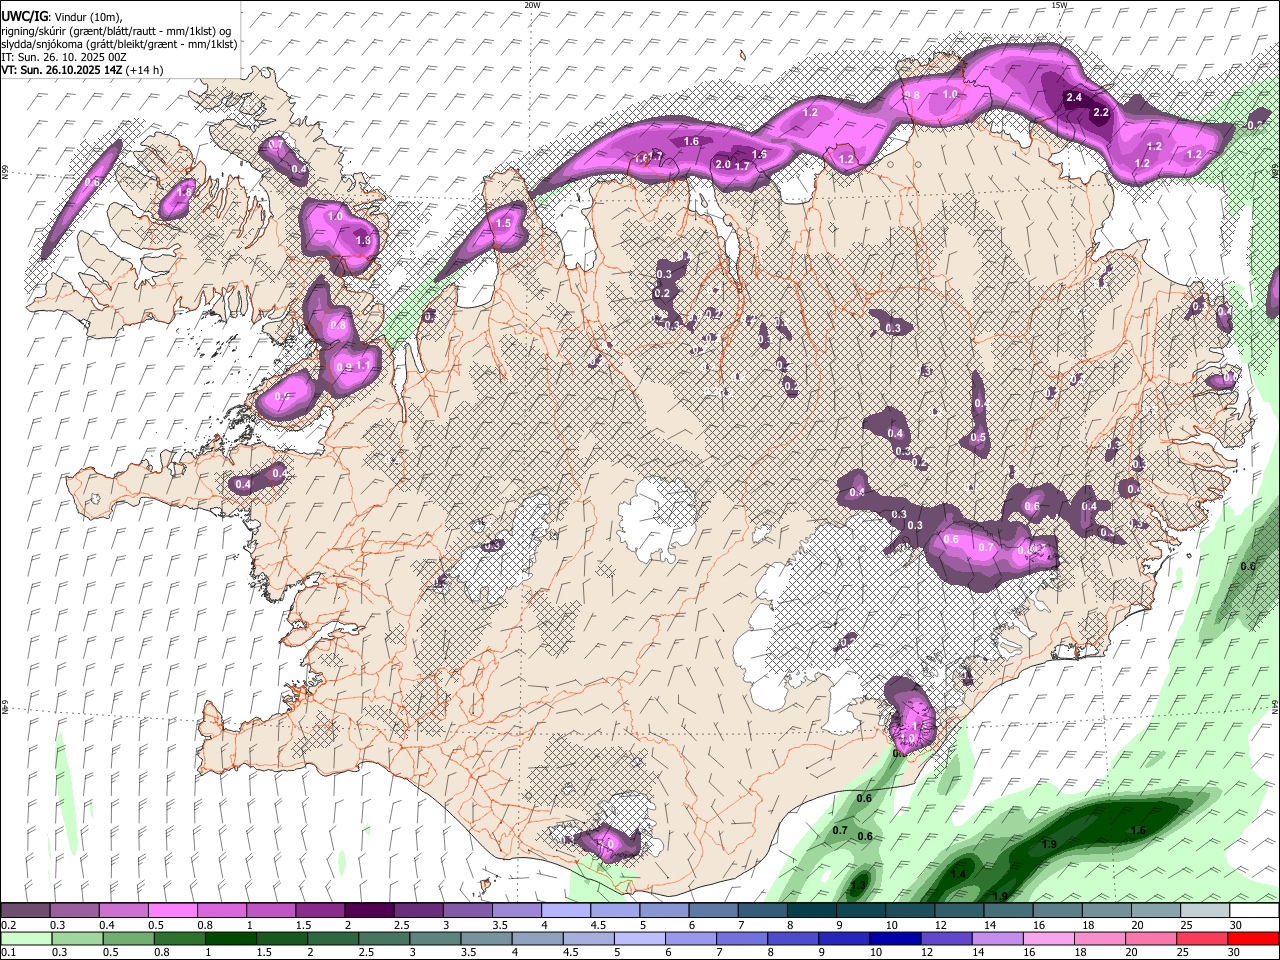Select top-row legend swatch between 25 and 30
This screenshot has width=1280, height=960.
pos(1205,910)
